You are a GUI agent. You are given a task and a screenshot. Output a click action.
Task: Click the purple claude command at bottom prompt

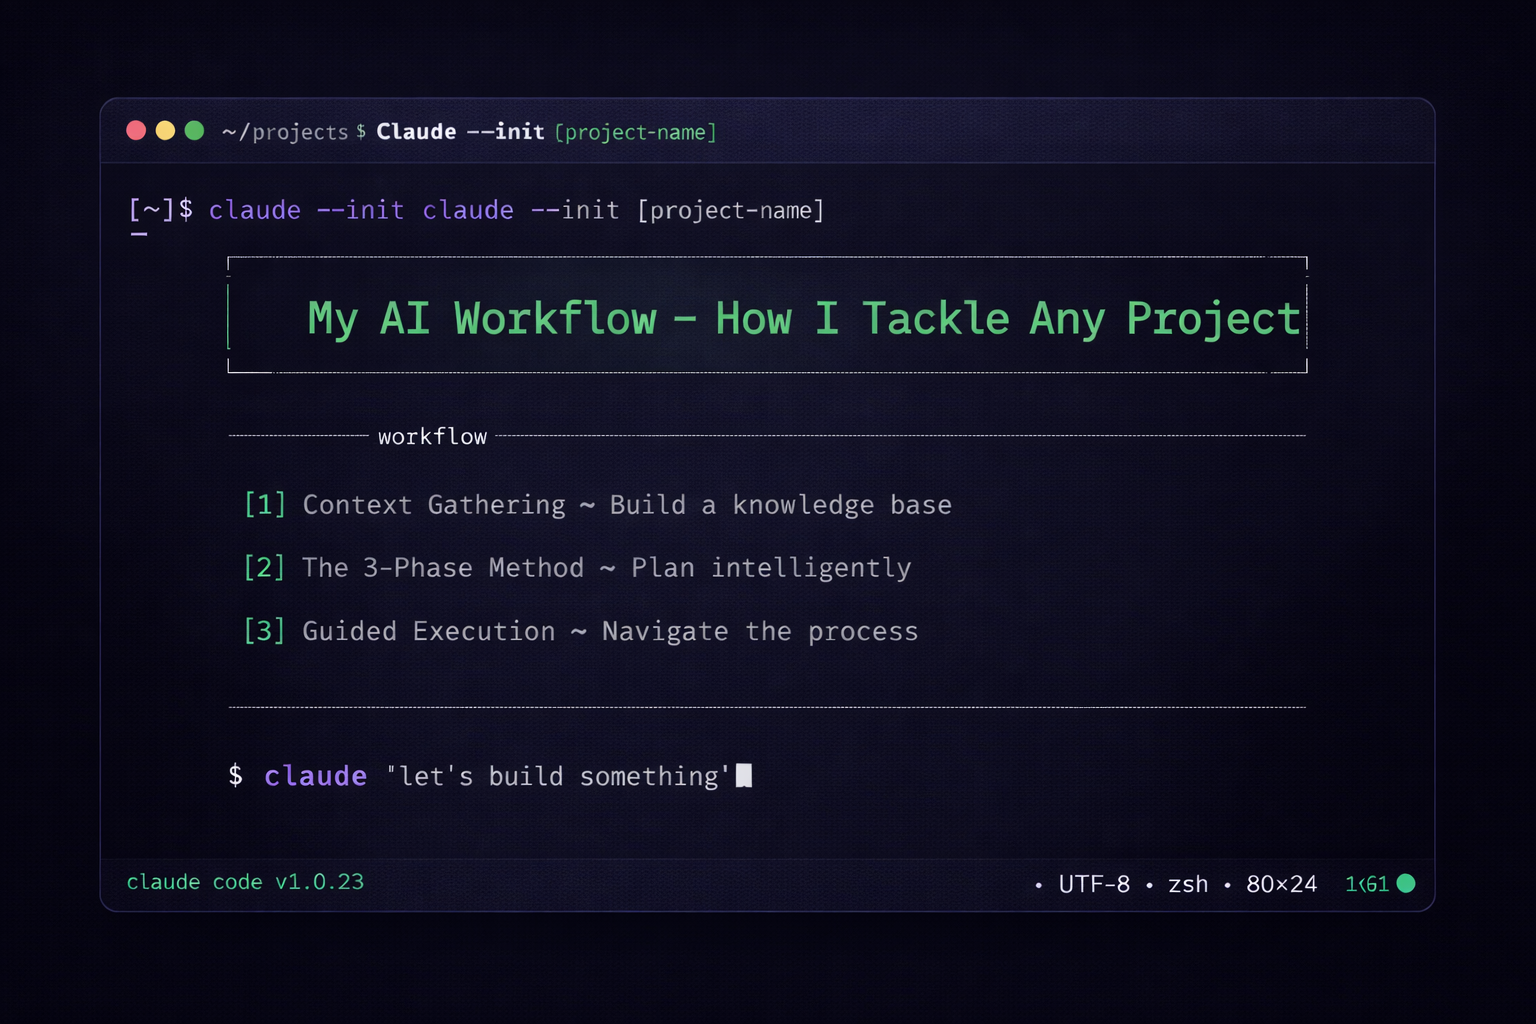[x=315, y=776]
